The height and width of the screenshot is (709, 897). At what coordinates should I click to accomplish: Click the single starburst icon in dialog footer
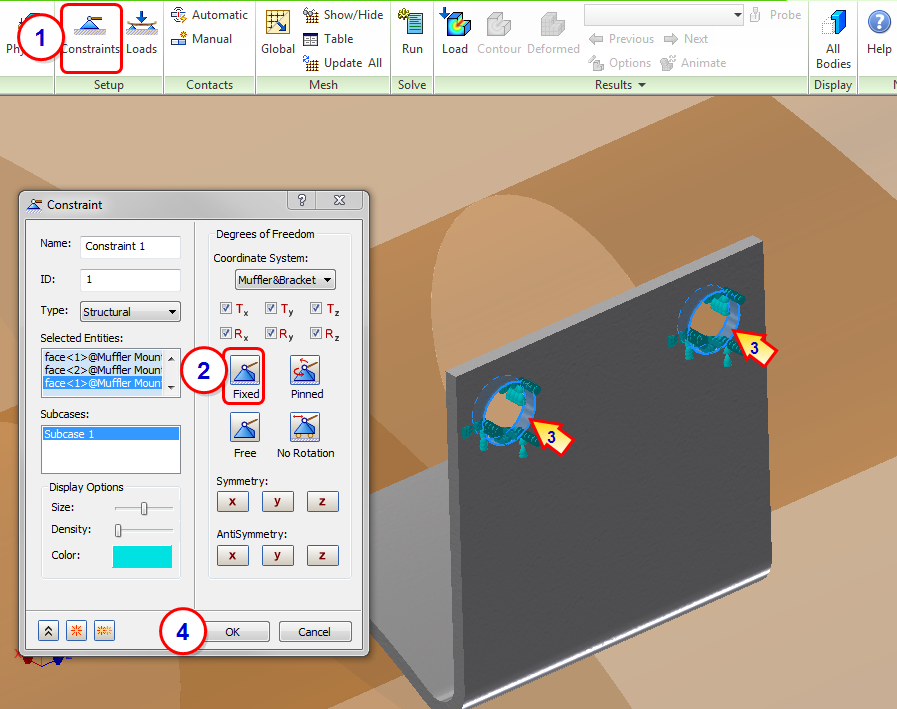[76, 631]
